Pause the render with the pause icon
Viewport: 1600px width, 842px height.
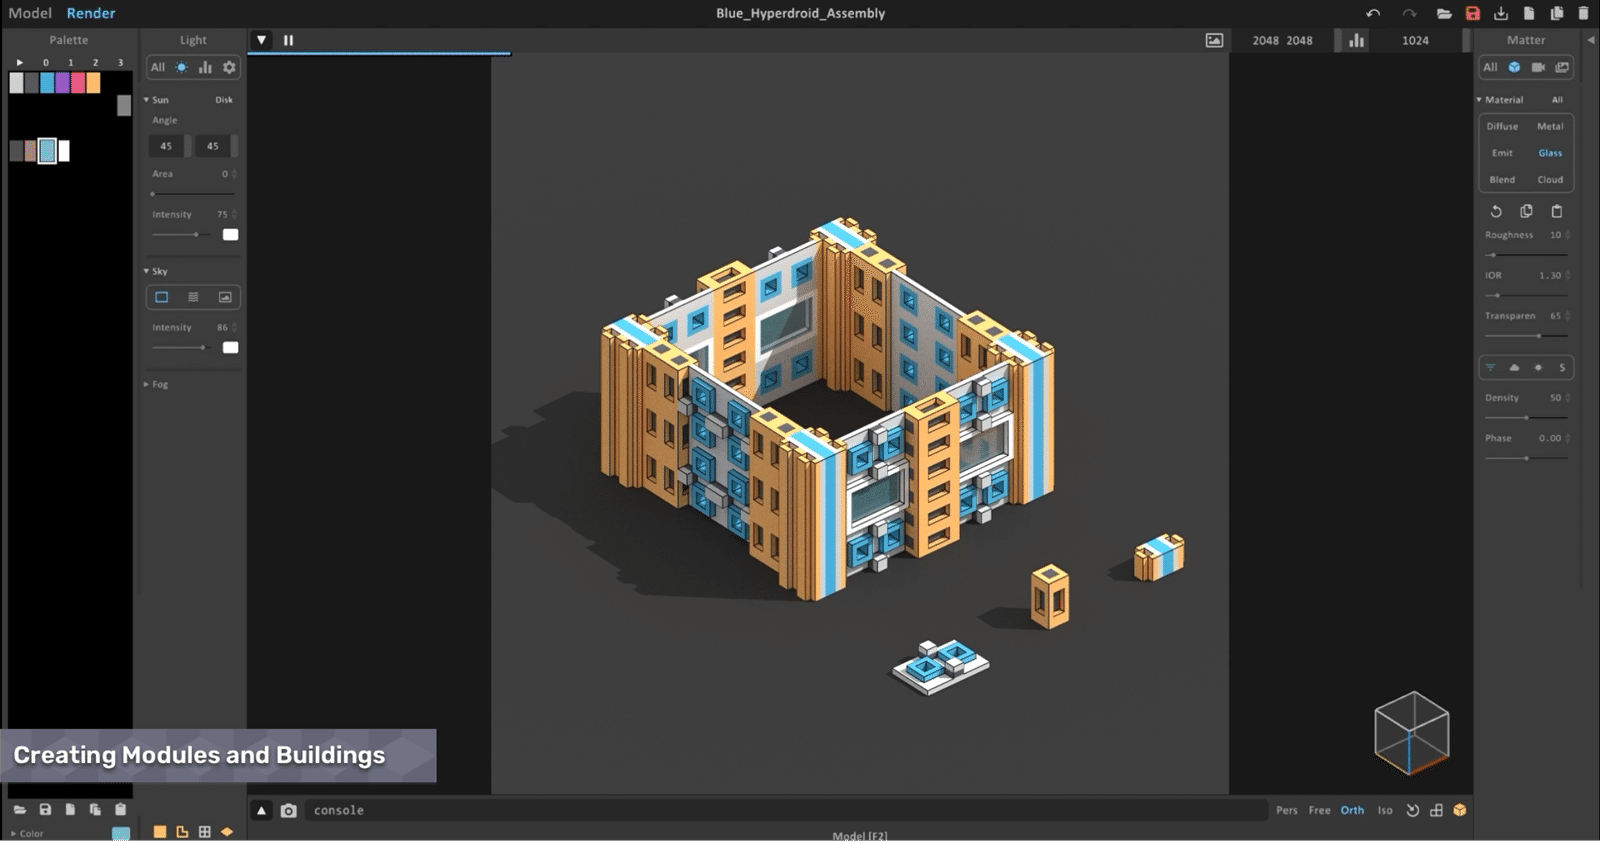pyautogui.click(x=288, y=40)
